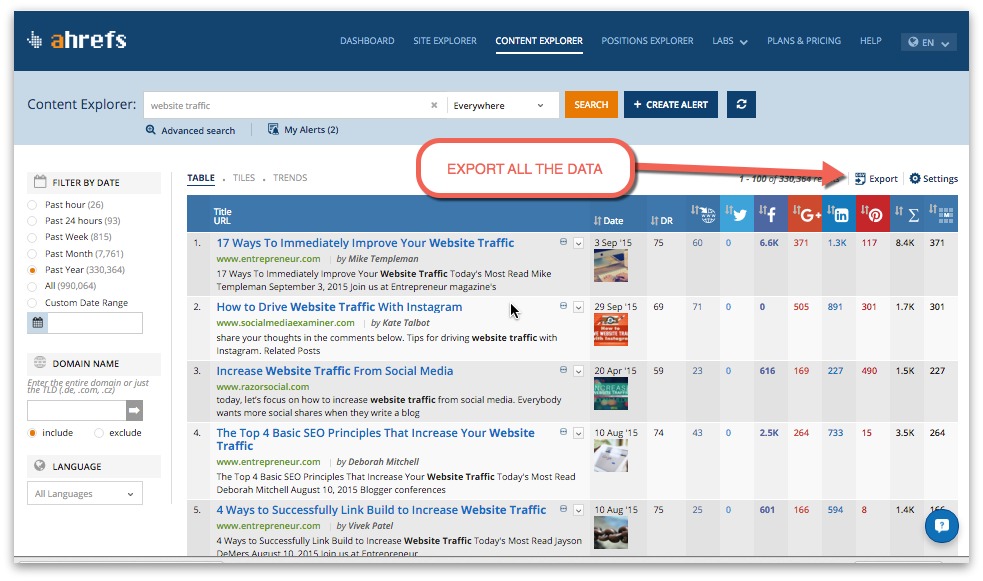Viewport: 983px width, 581px height.
Task: Click the orange SEARCH button
Action: pyautogui.click(x=591, y=105)
